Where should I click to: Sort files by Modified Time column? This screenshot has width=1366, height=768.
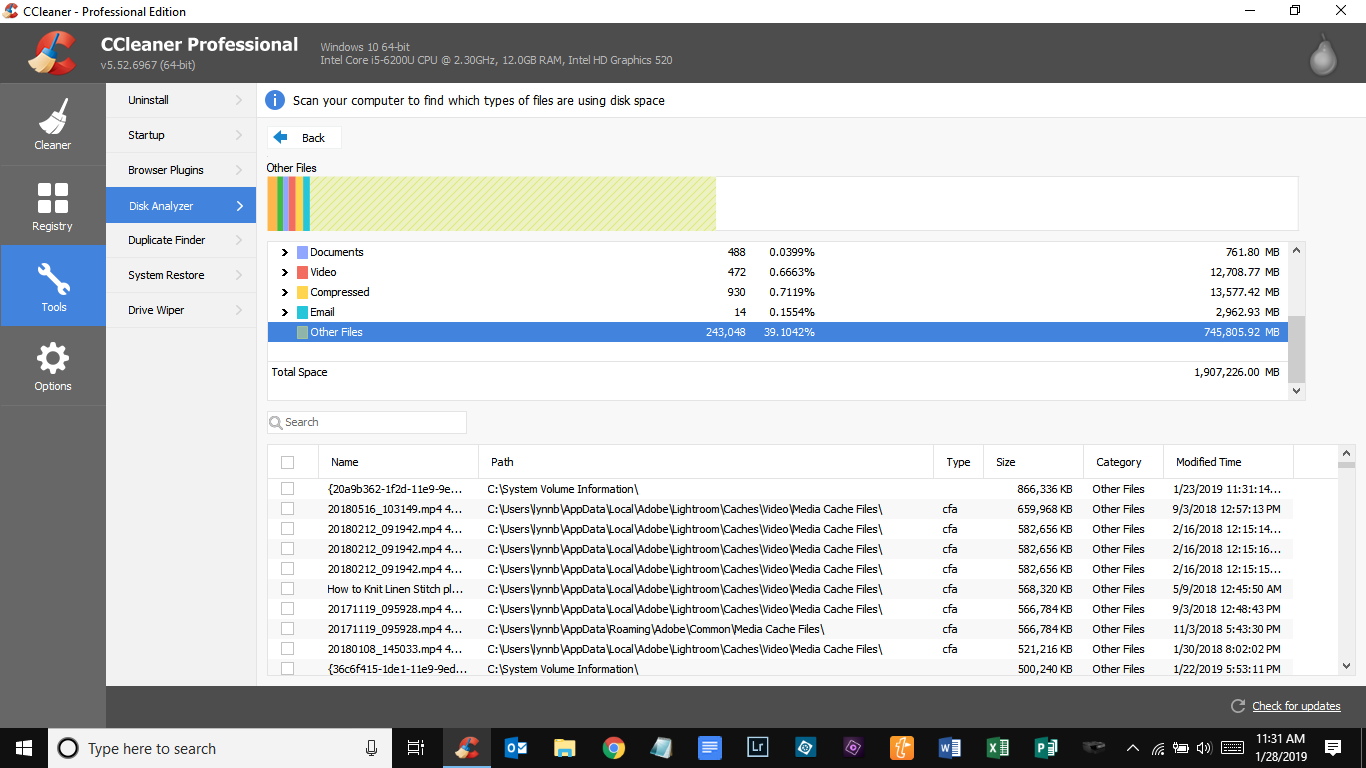tap(1228, 462)
